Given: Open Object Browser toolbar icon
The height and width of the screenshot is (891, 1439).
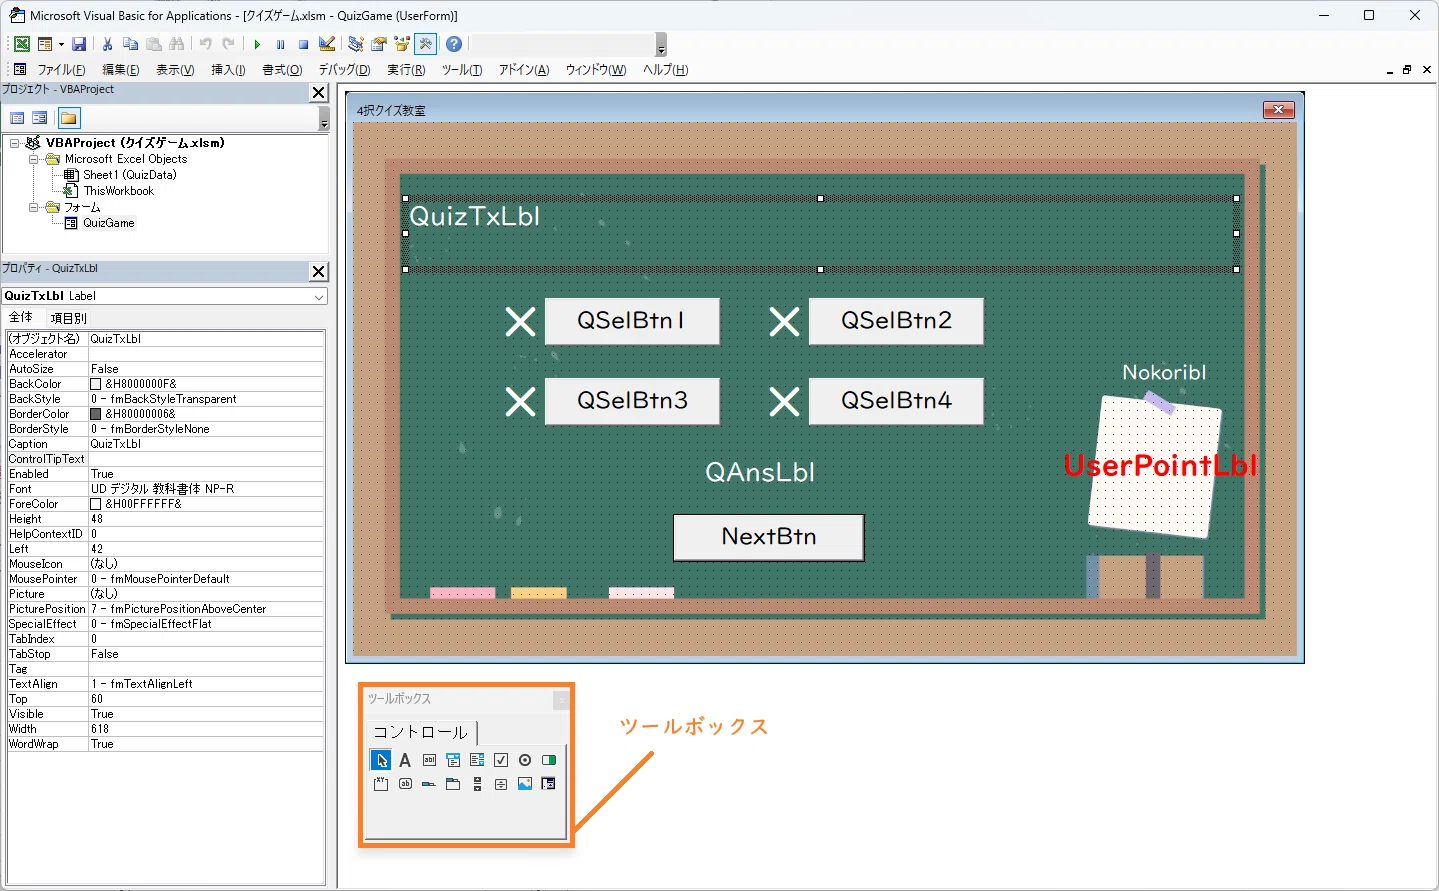Looking at the screenshot, I should 402,44.
